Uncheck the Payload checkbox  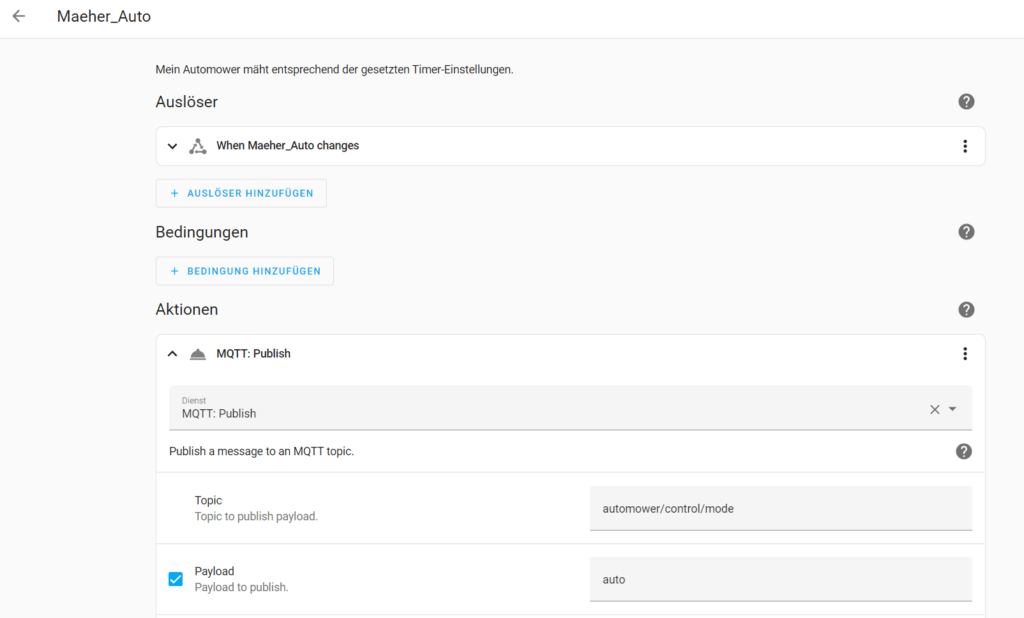tap(176, 579)
